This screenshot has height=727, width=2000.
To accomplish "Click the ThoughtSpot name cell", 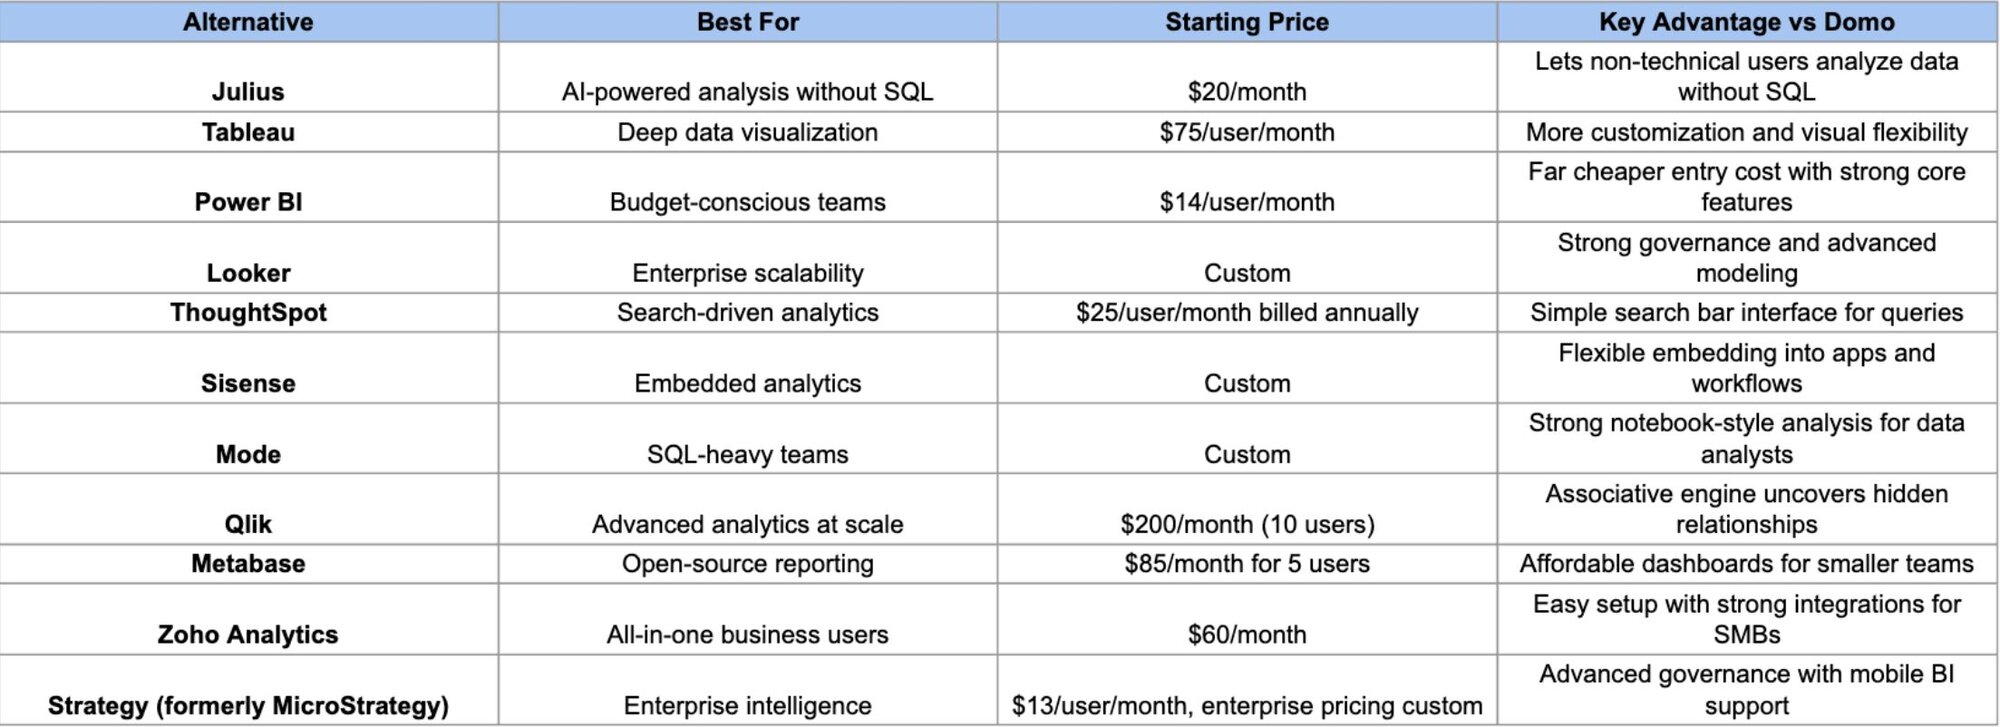I will click(x=248, y=313).
